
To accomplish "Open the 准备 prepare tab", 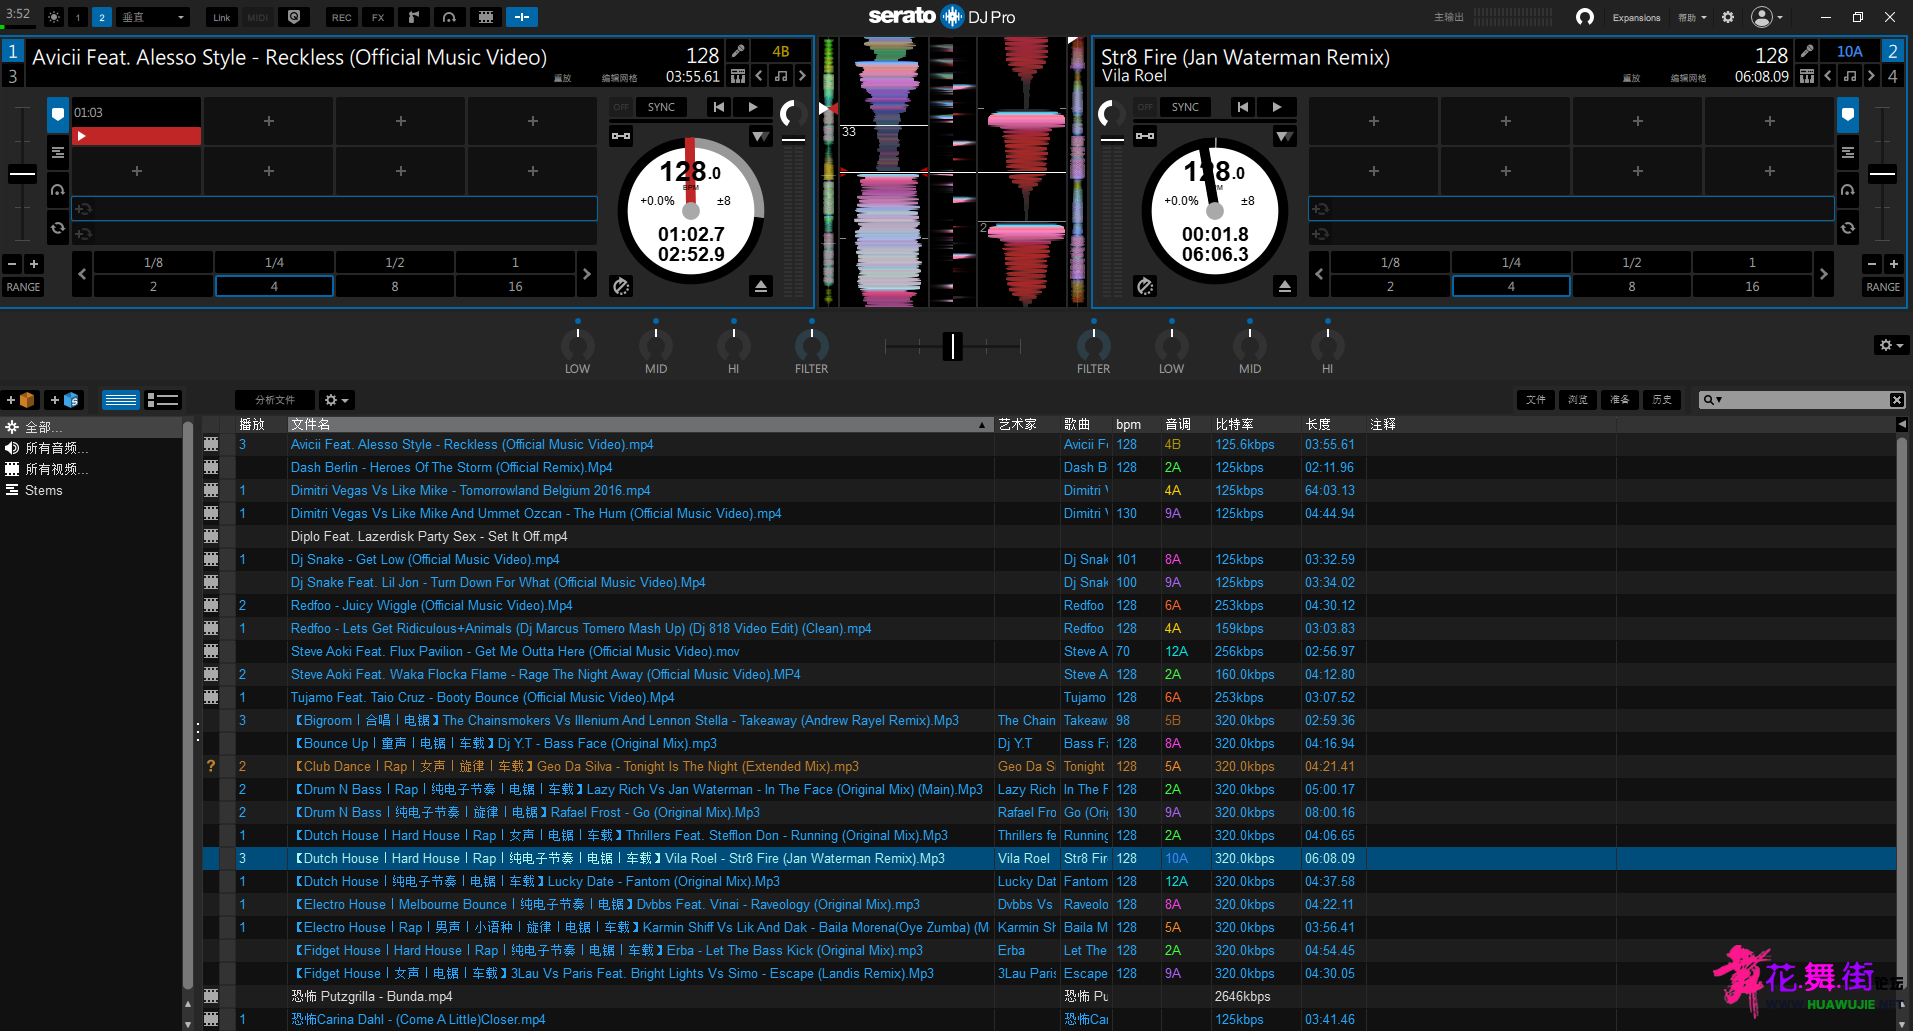I will click(1620, 400).
